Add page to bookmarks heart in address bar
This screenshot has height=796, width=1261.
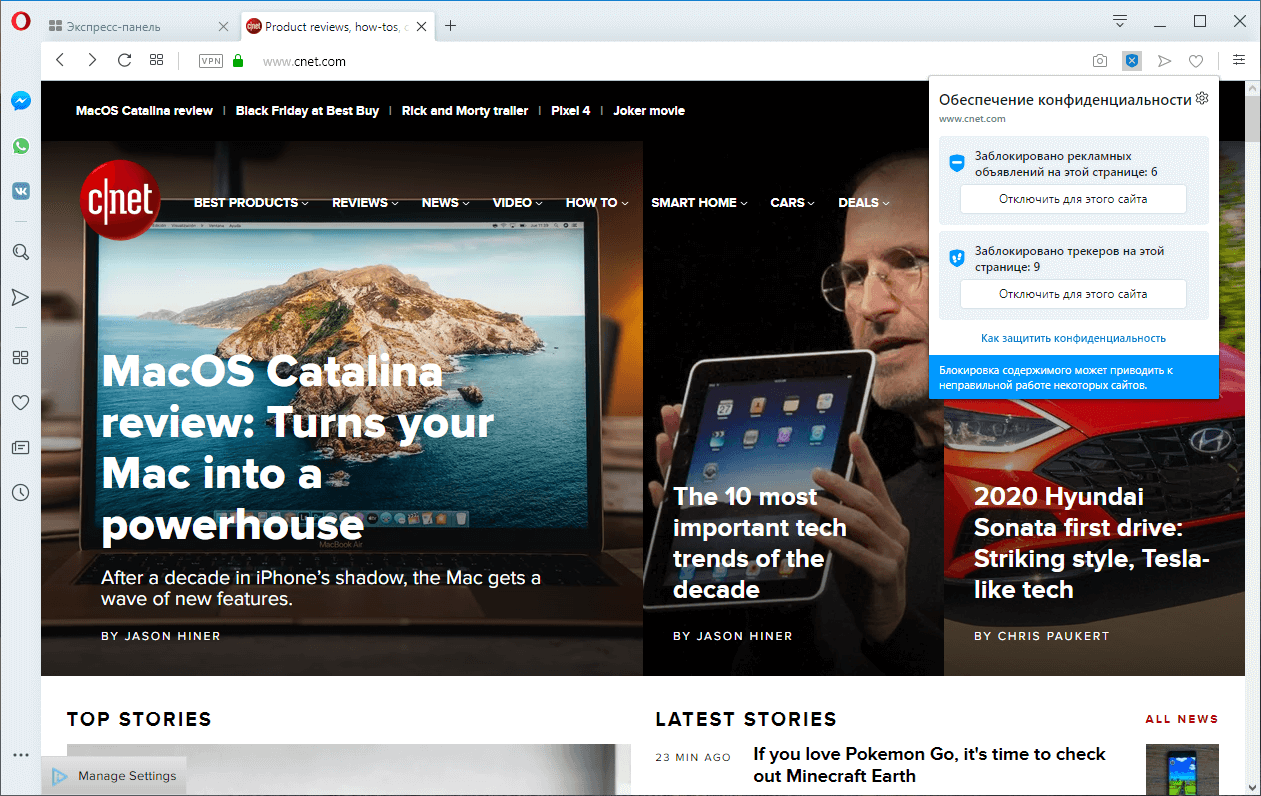pos(1196,61)
